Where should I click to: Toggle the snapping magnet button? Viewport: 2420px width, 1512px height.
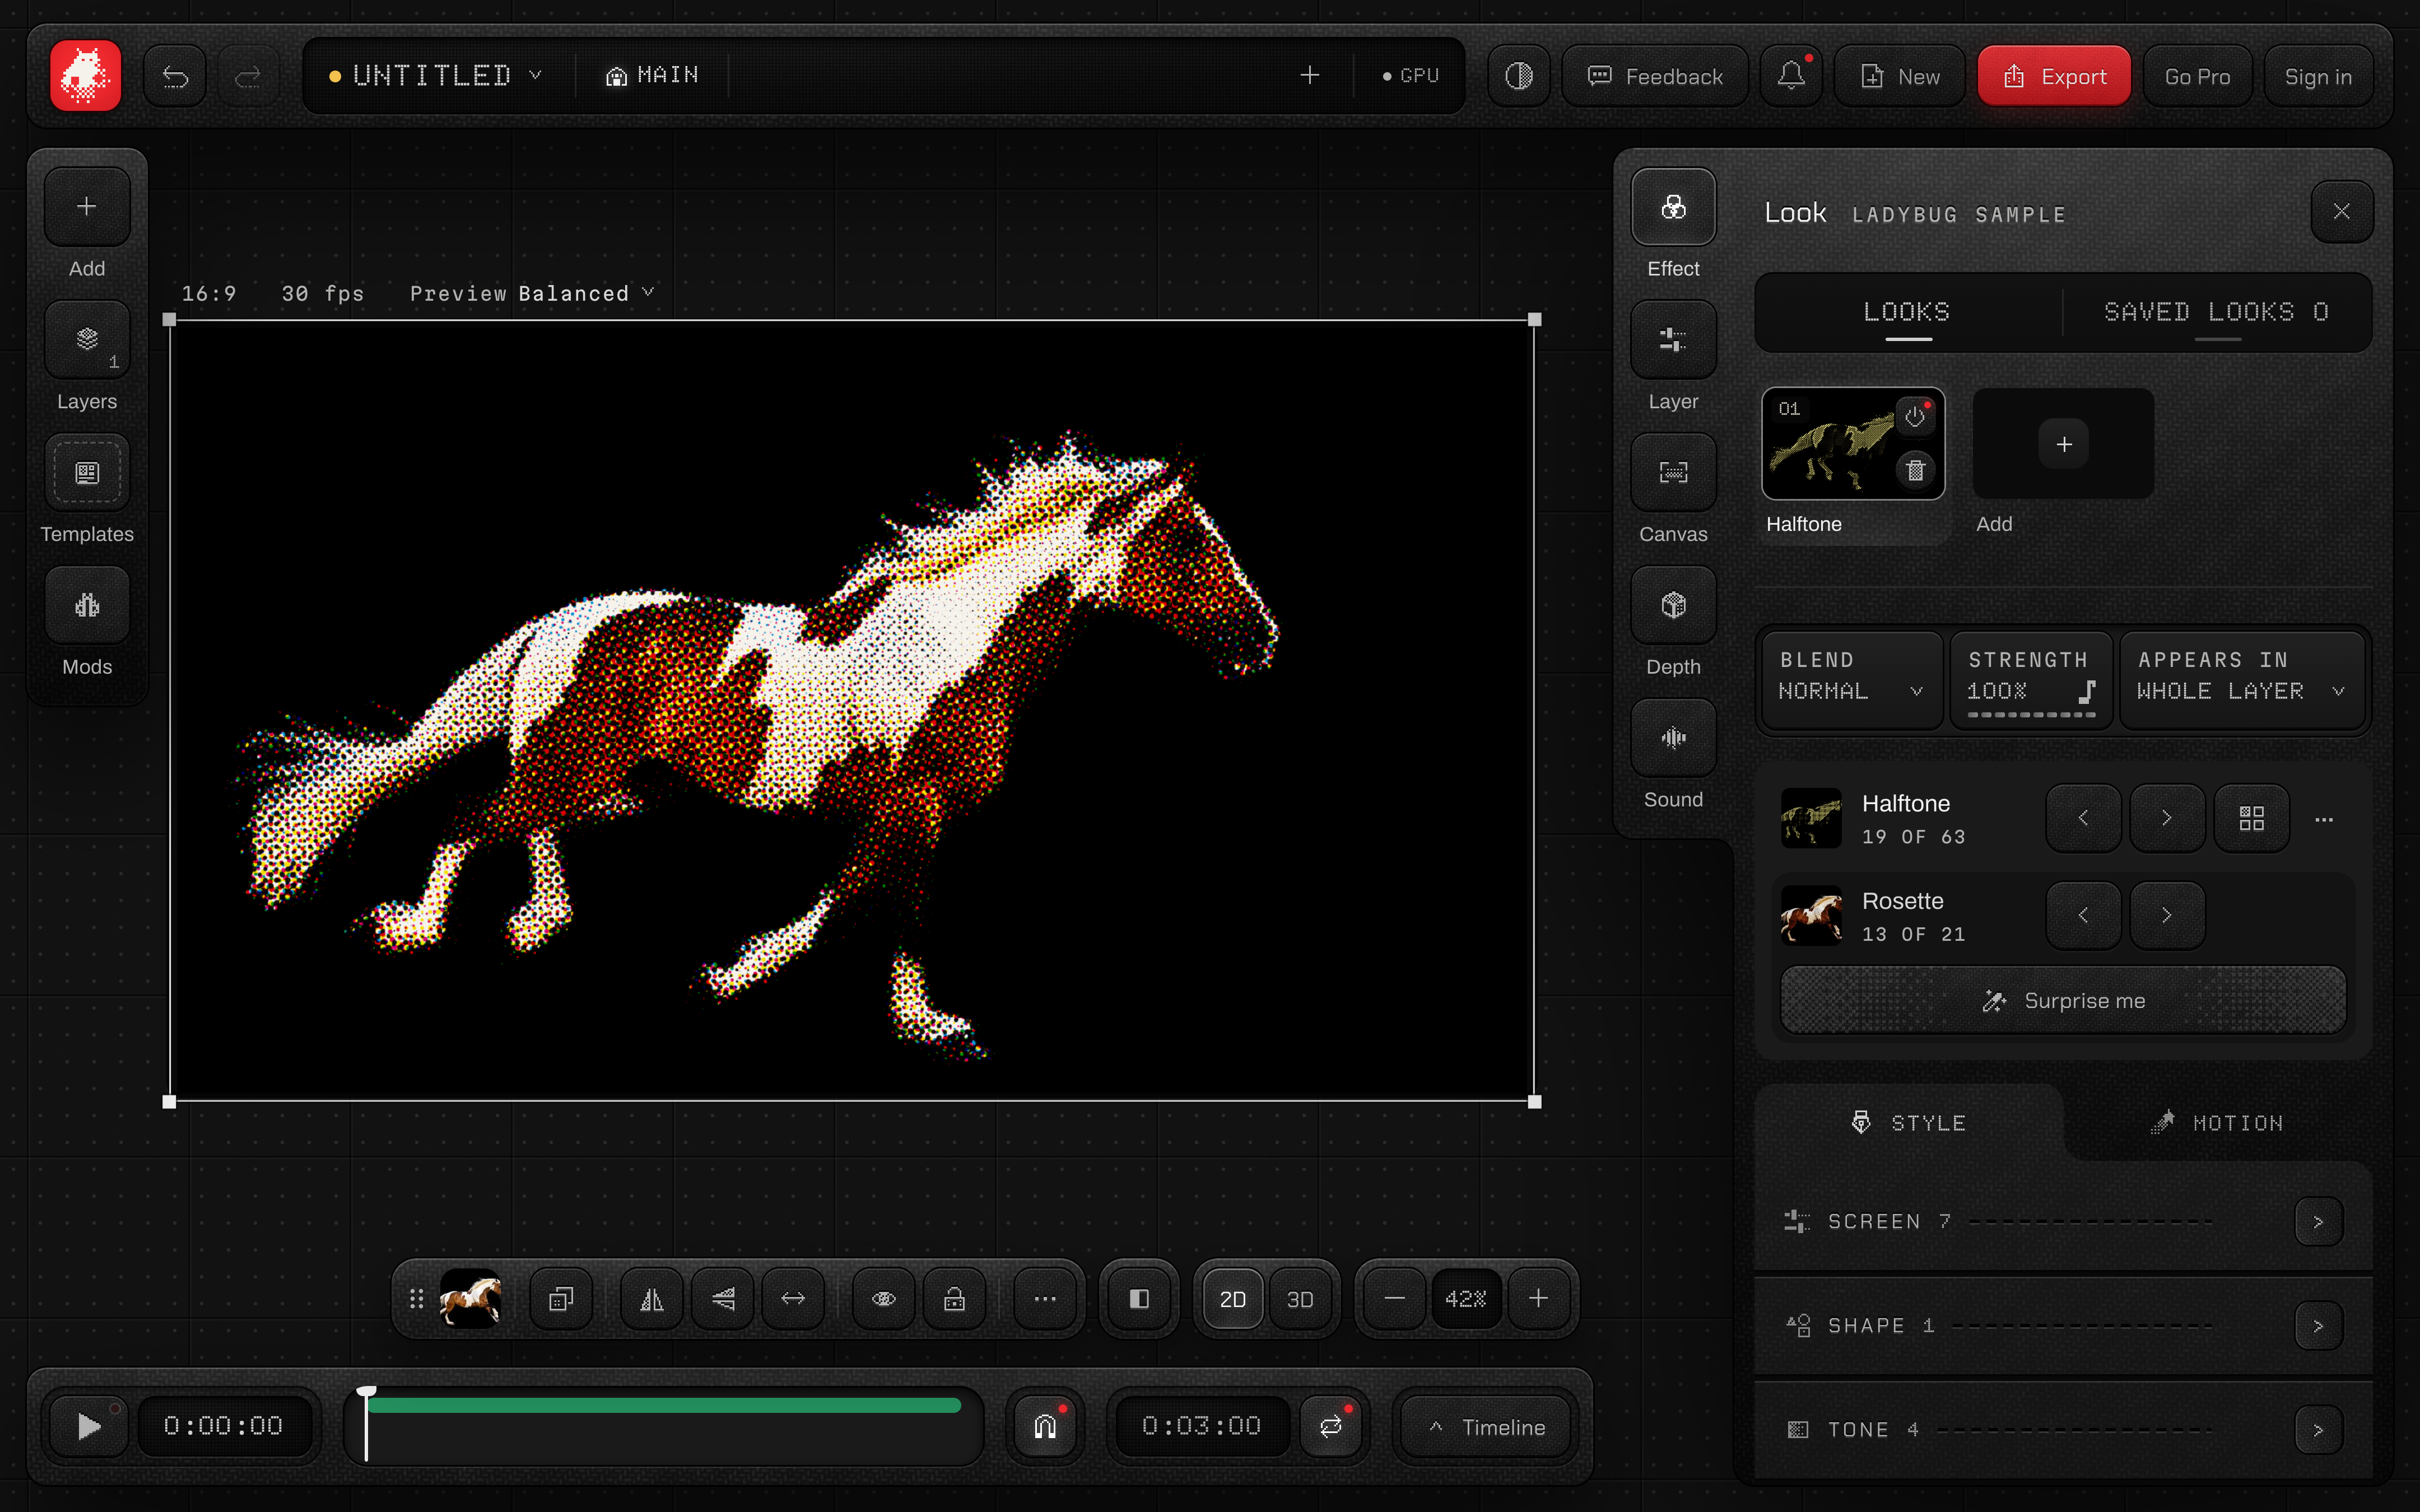tap(1045, 1427)
